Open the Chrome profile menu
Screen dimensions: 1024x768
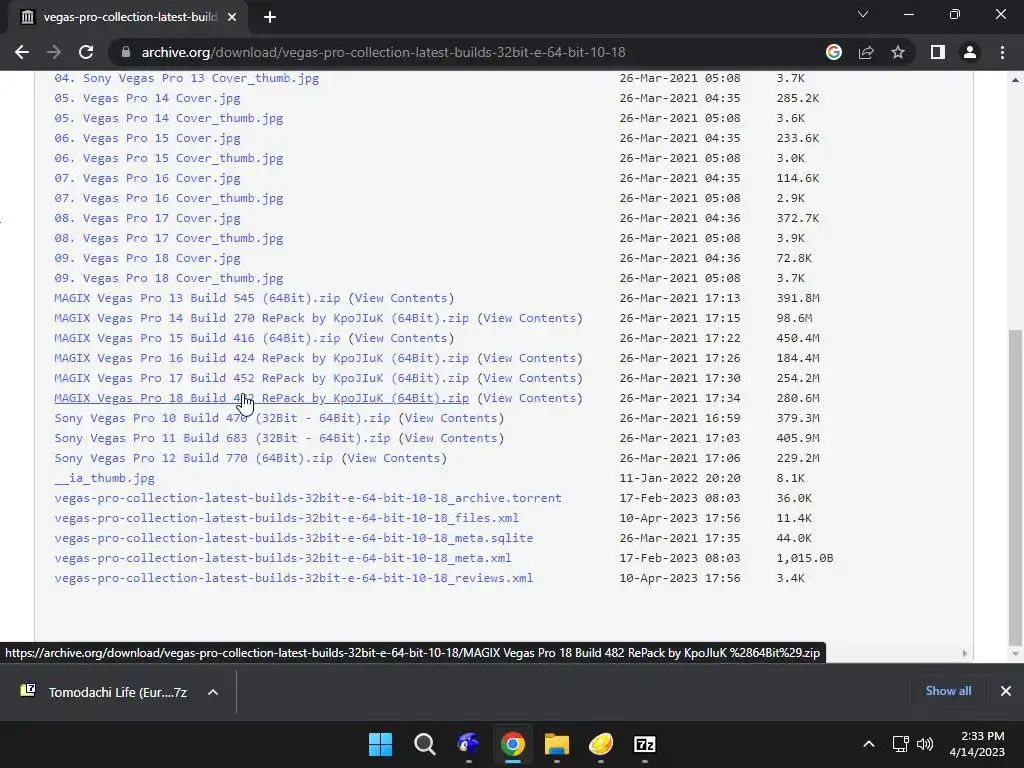[970, 52]
